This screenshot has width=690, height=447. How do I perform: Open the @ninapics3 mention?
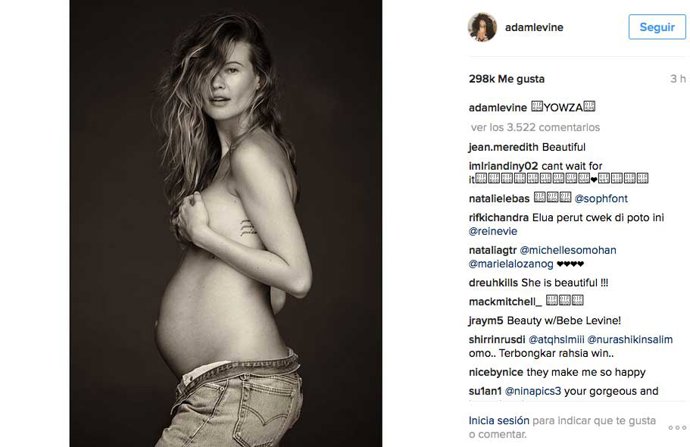532,391
